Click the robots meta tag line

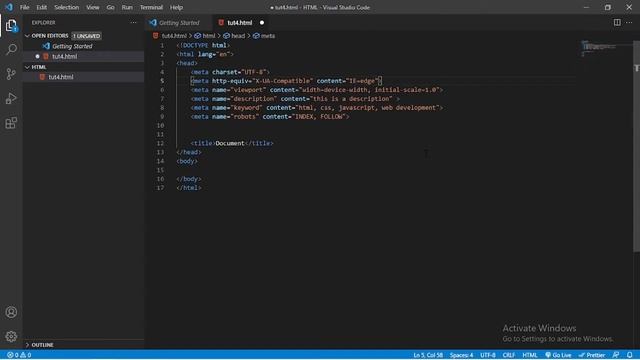click(x=270, y=117)
